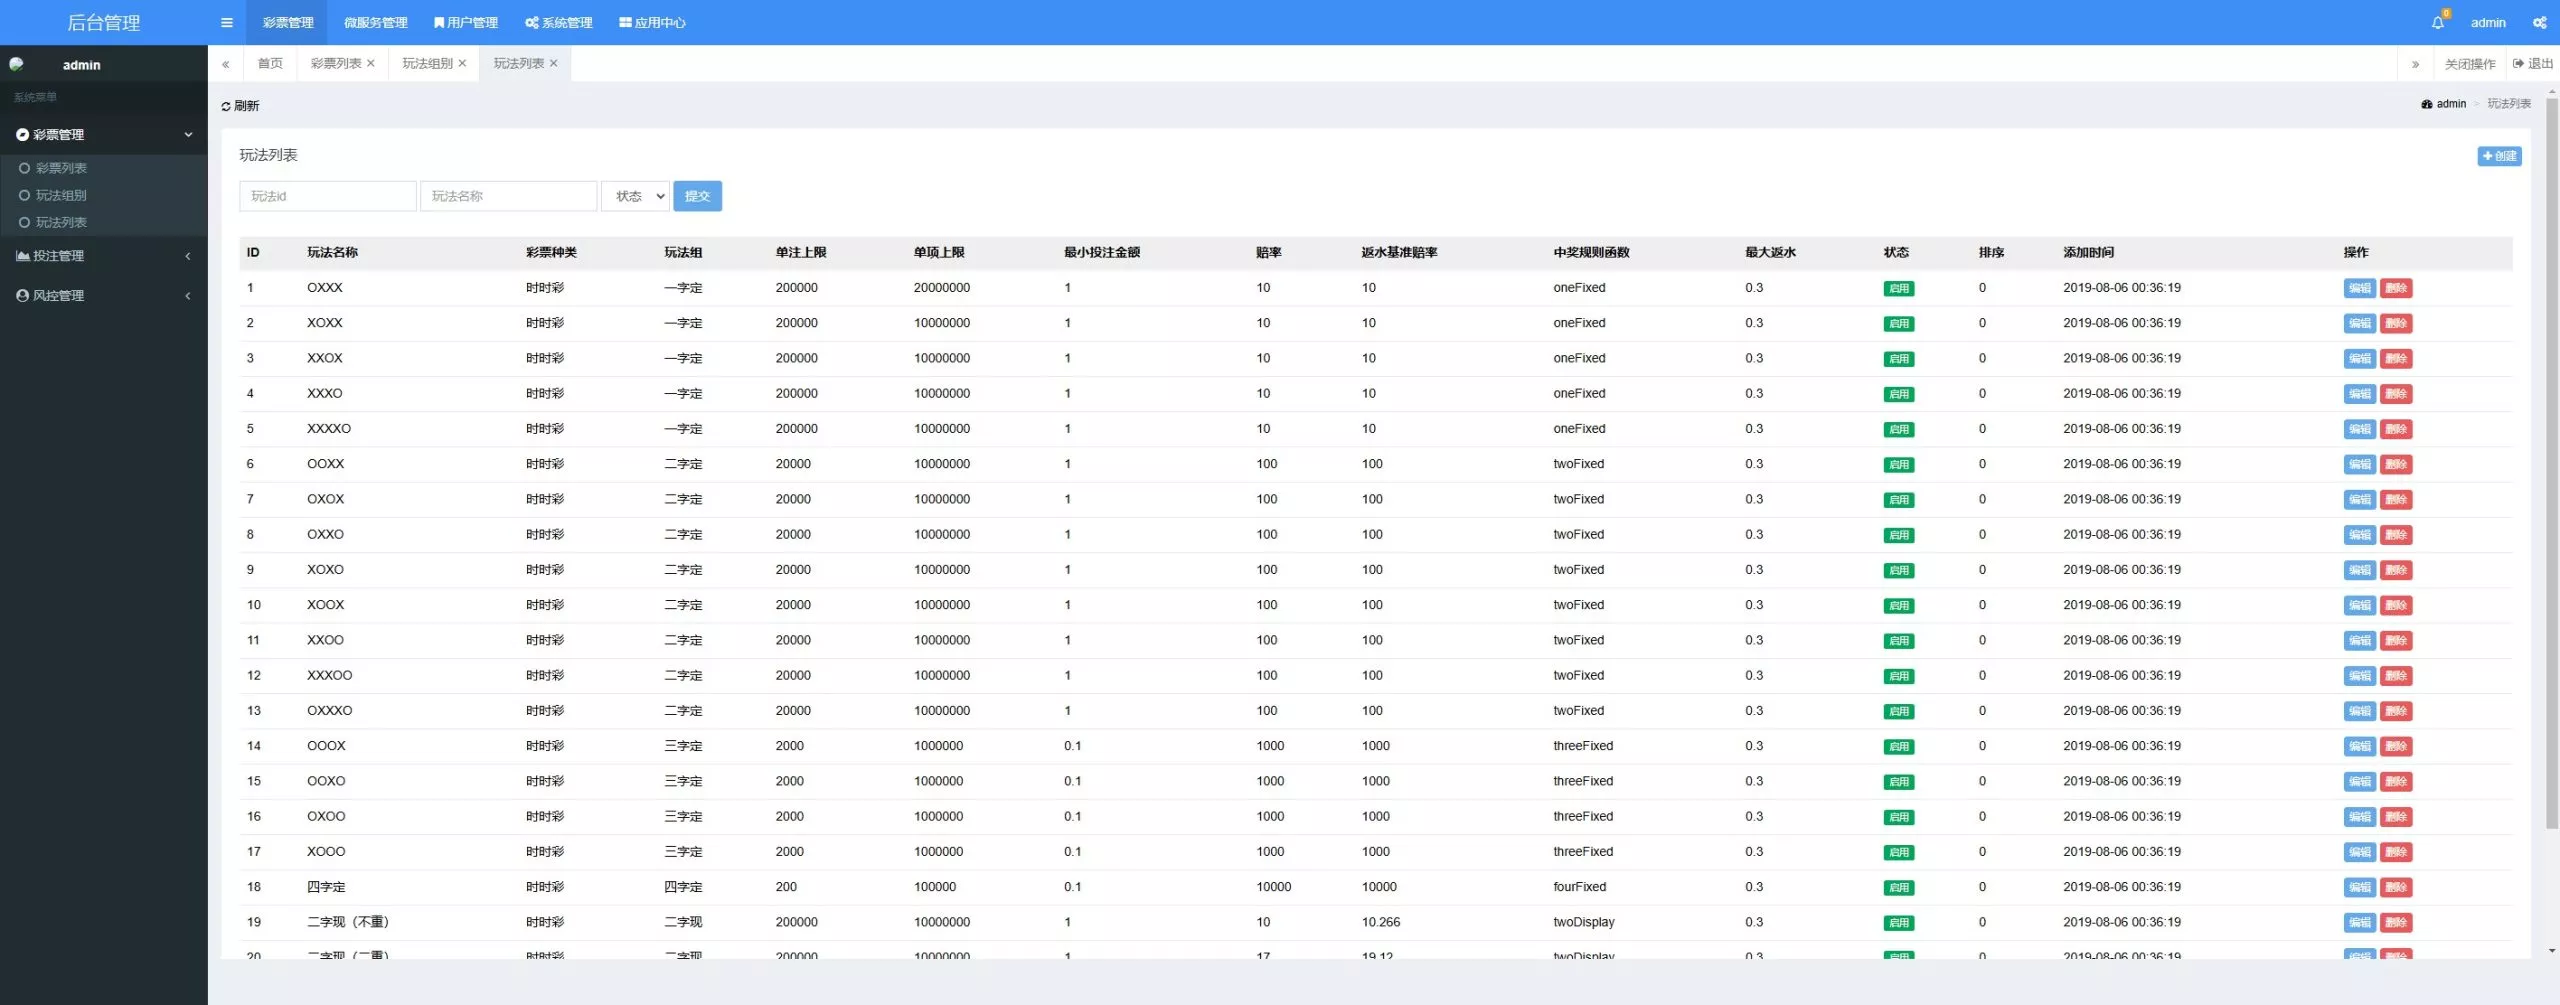Toggle the hamburger sidebar menu icon
2560x1005 pixels.
pos(227,22)
